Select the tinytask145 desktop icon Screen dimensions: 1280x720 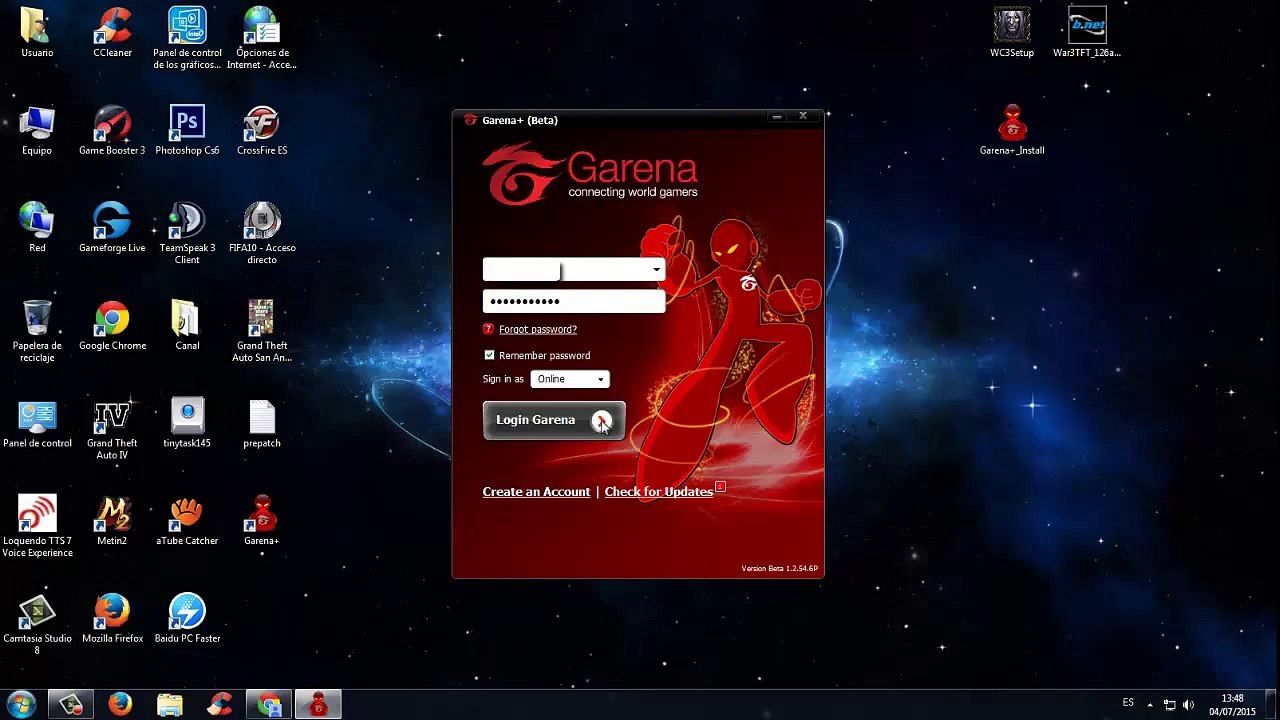pyautogui.click(x=187, y=424)
